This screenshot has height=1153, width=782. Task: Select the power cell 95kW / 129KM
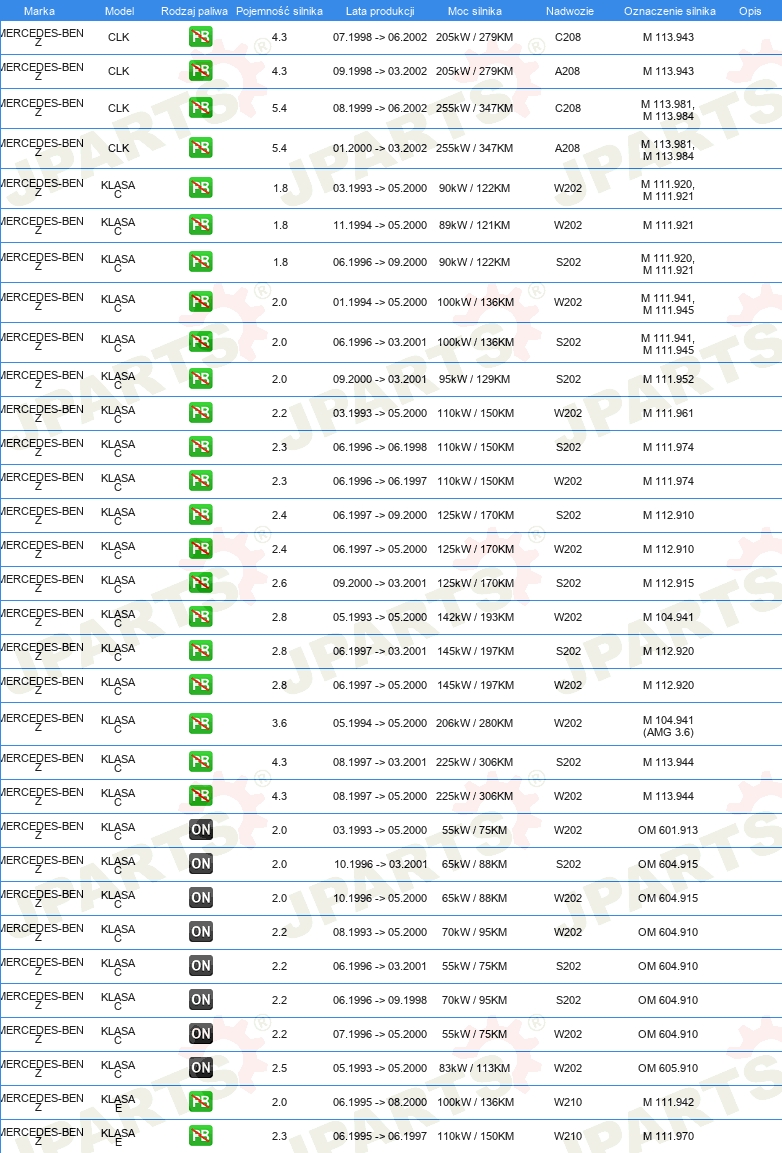point(474,379)
